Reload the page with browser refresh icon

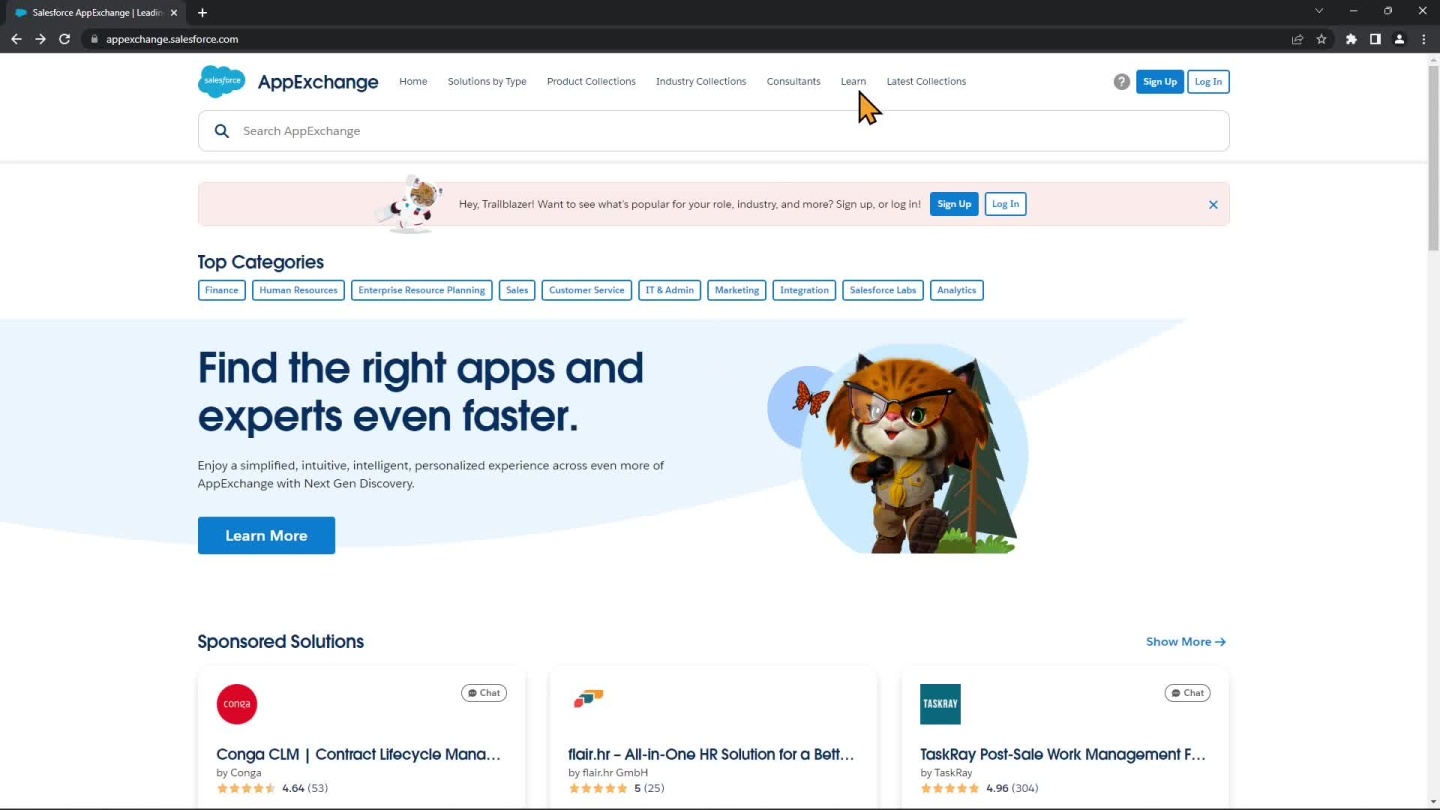(65, 39)
